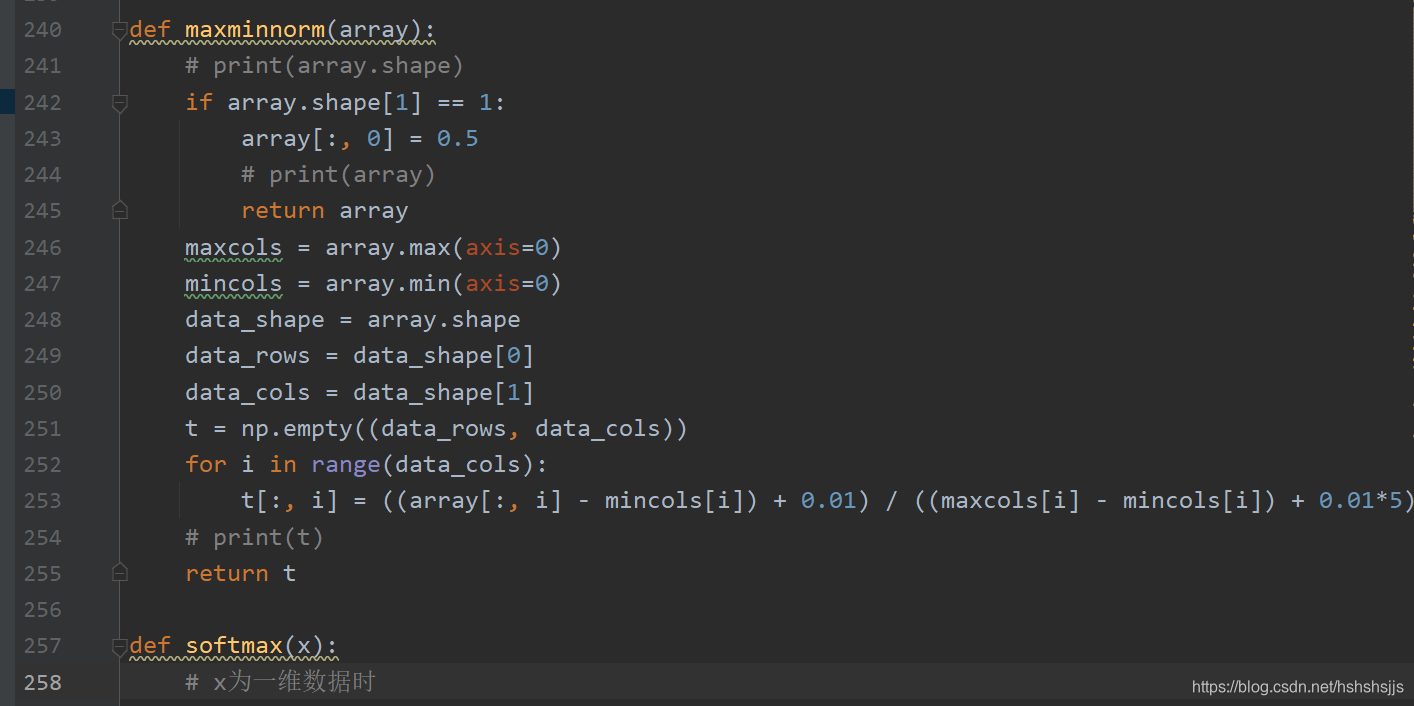
Task: Click the '# print(t)' comment
Action: [x=254, y=538]
